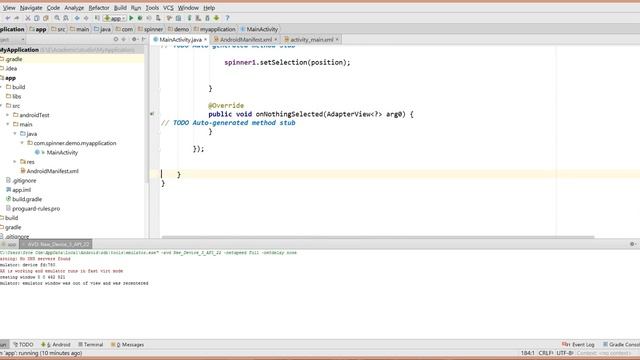Expand the res folder

click(x=15, y=162)
